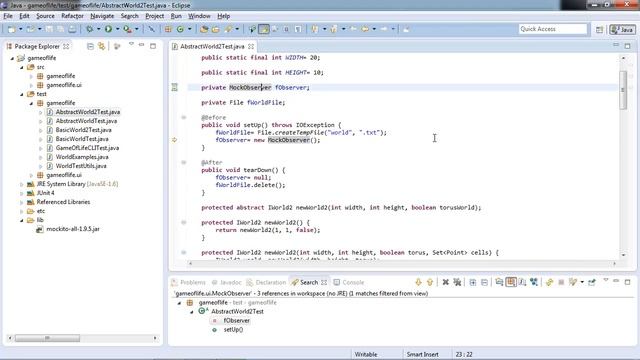This screenshot has height=360, width=640.
Task: Click the Open Task folder icon
Action: coord(216,29)
